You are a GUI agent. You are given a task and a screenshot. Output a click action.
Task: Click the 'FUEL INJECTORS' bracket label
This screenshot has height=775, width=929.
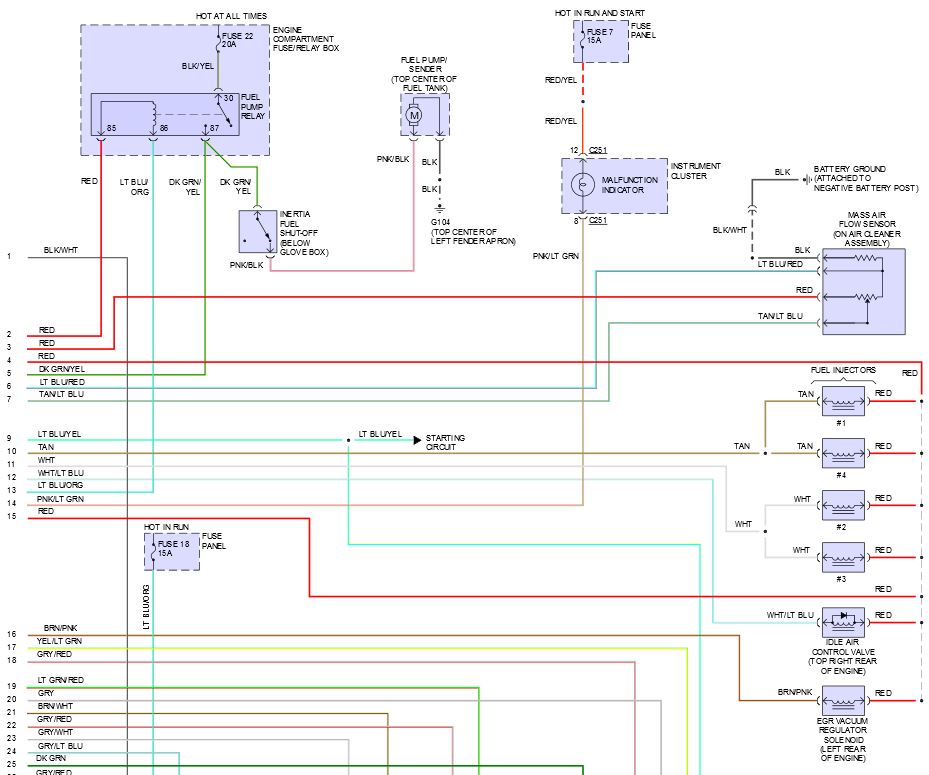pos(842,370)
